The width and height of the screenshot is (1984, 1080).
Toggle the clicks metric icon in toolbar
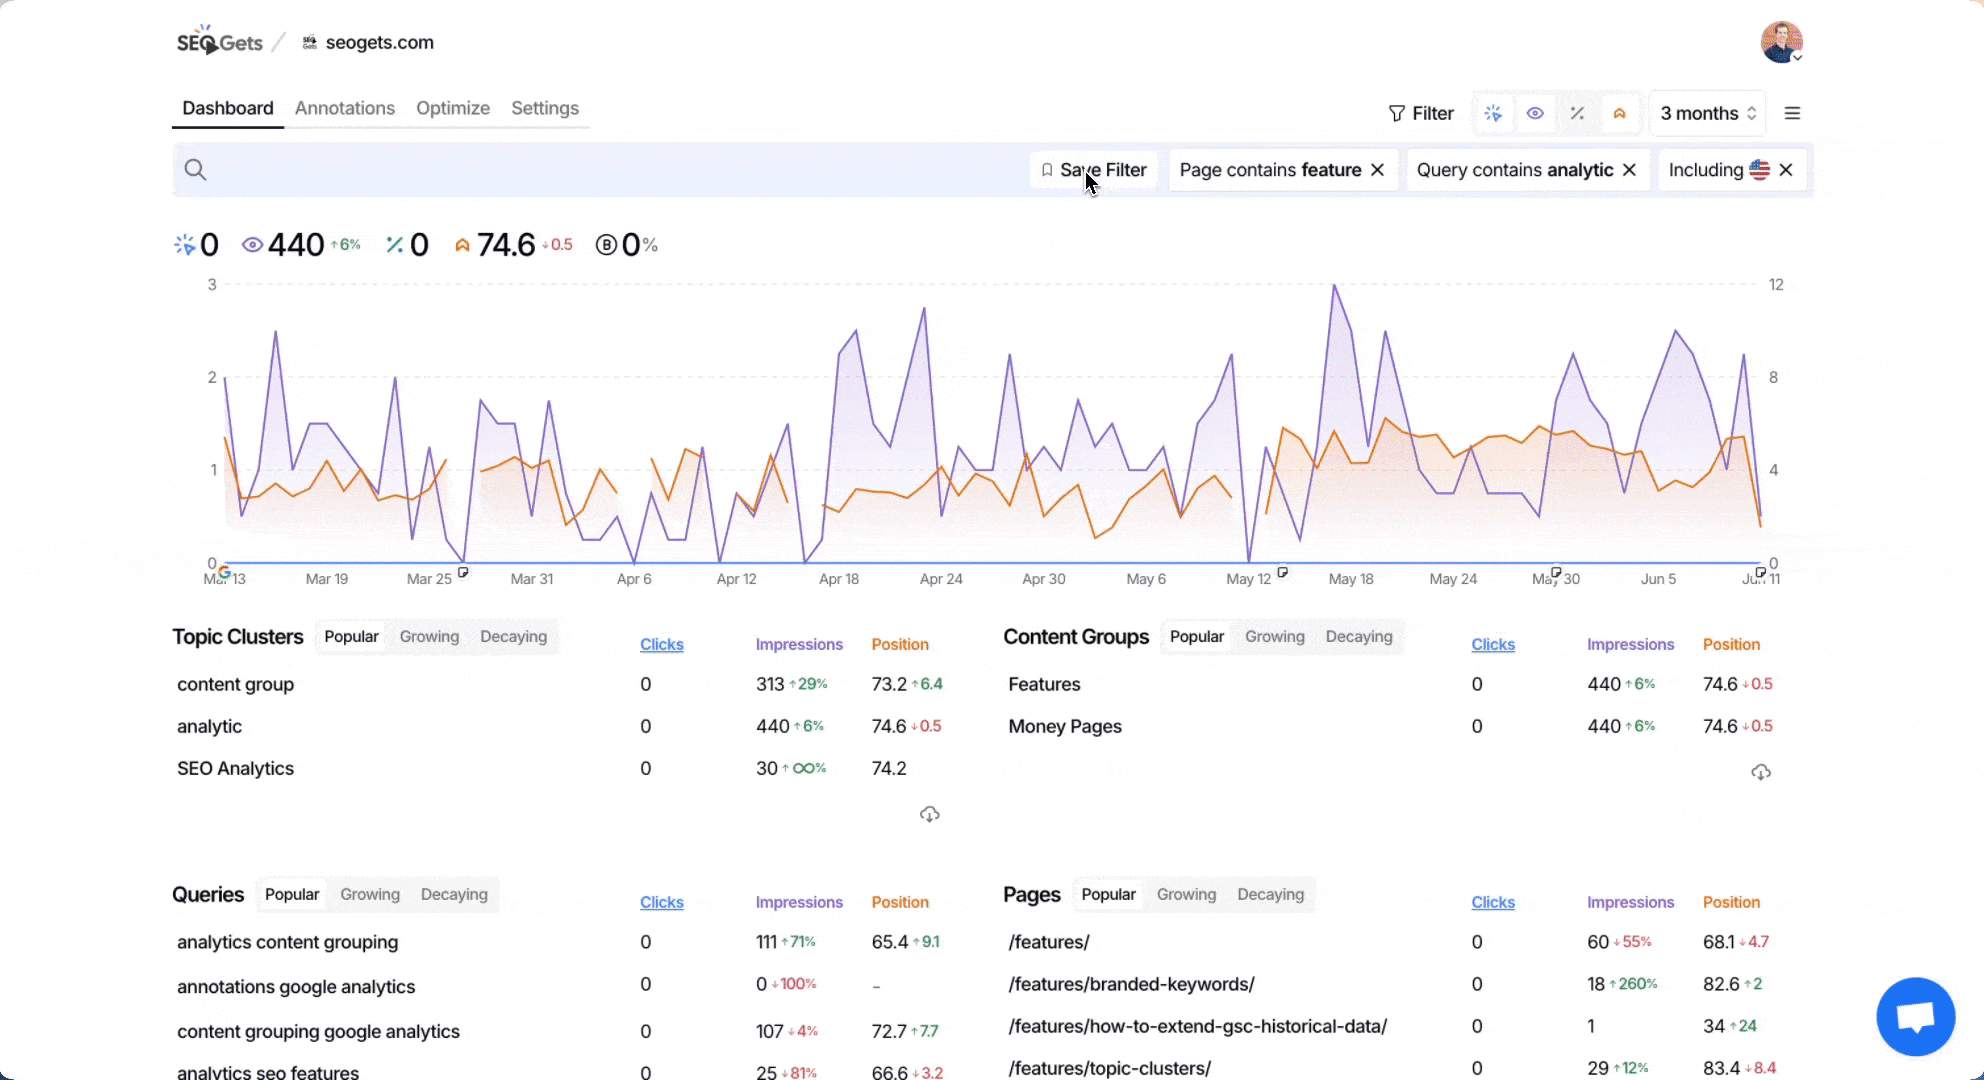coord(1493,113)
